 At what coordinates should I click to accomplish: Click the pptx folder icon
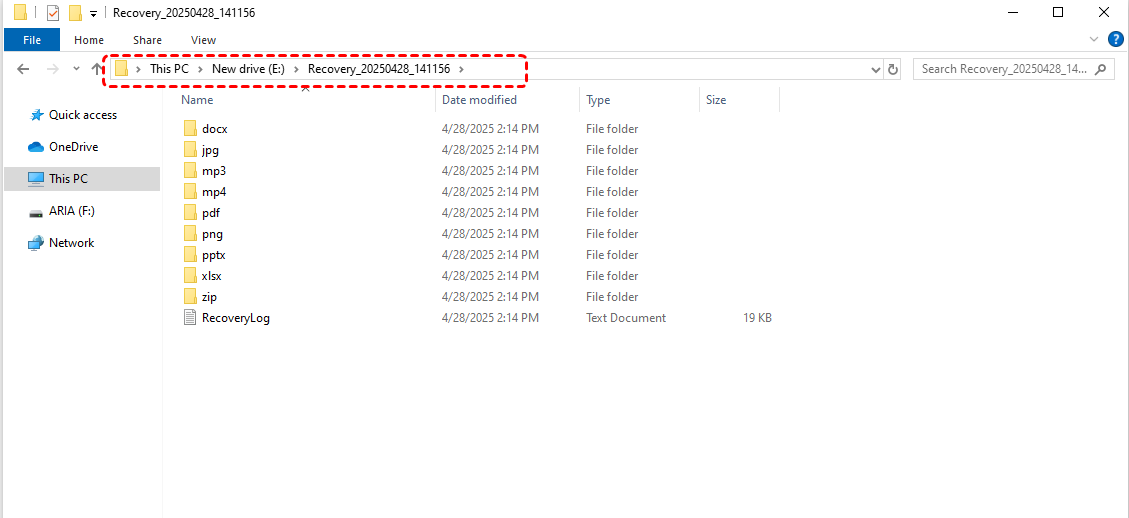click(190, 254)
